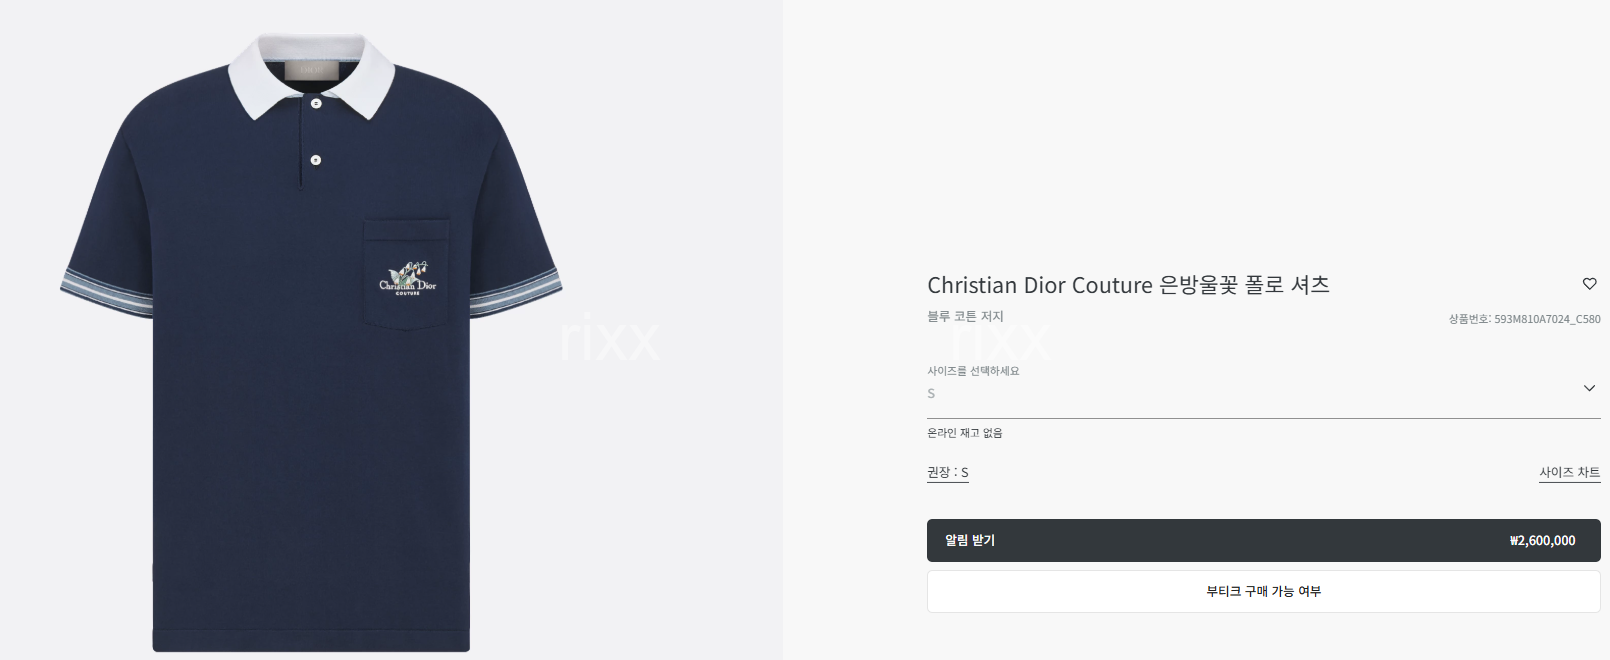Click the 사이즈를 선택하세요 label
Screen dimensions: 1610x660
click(973, 371)
